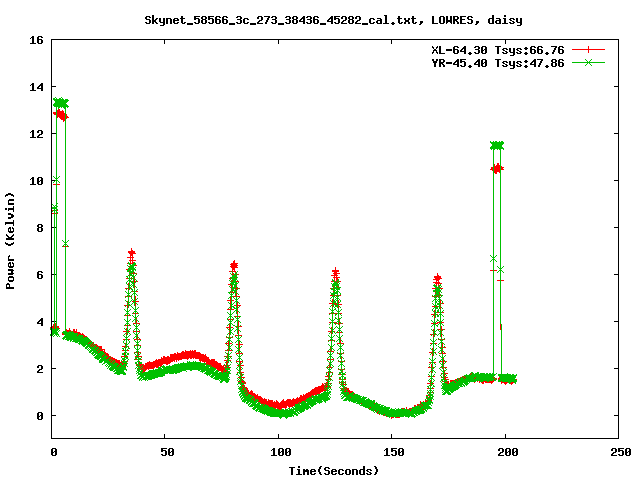Click the legend entry YR-45.40 Tsys:47.86
The image size is (640, 480).
tap(498, 63)
